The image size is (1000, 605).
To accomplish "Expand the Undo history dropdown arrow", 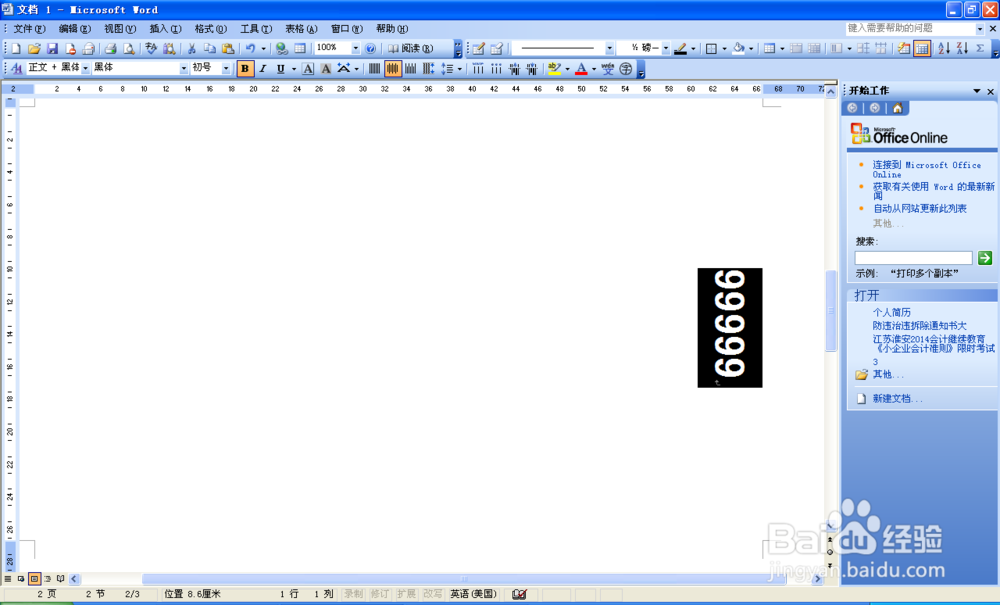I will coord(263,48).
